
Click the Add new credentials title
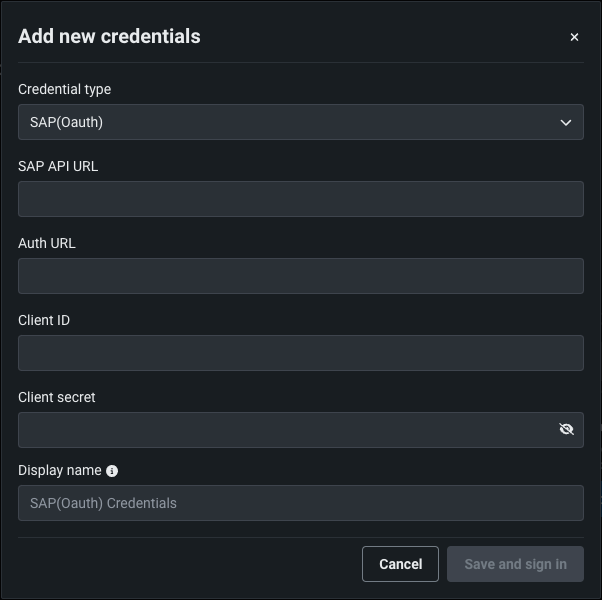pos(109,37)
